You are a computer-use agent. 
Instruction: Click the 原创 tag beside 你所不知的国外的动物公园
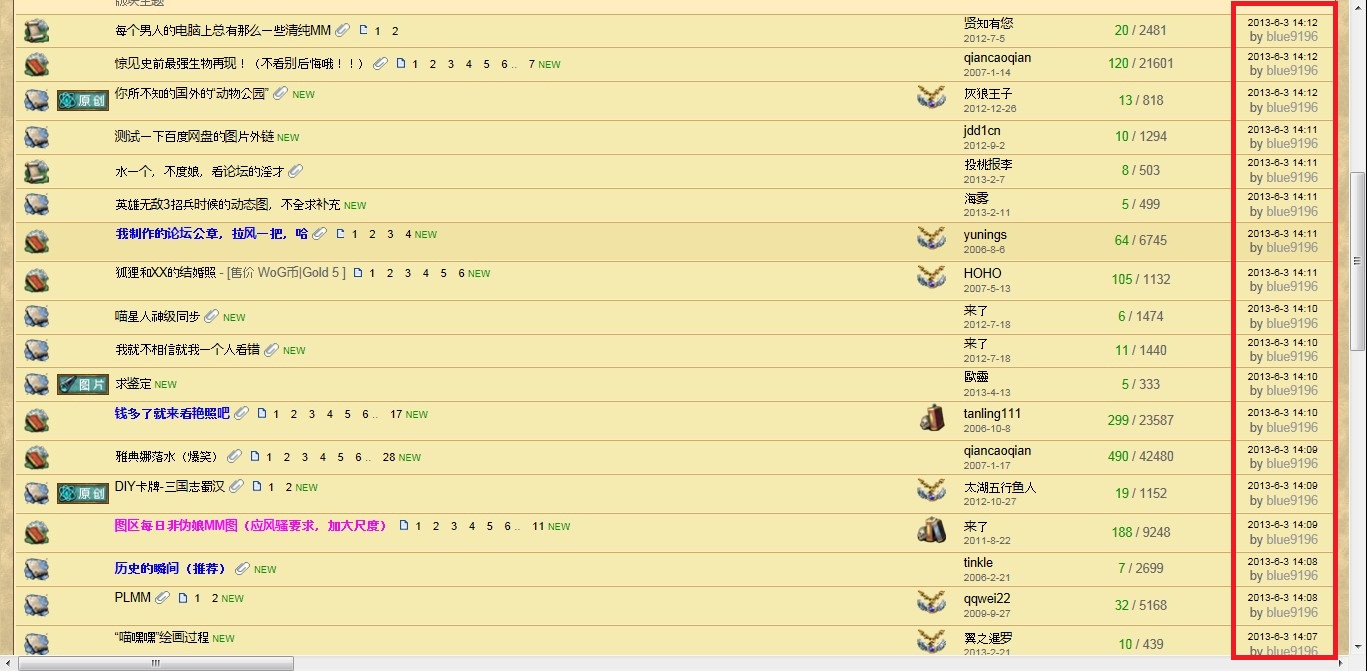[82, 101]
